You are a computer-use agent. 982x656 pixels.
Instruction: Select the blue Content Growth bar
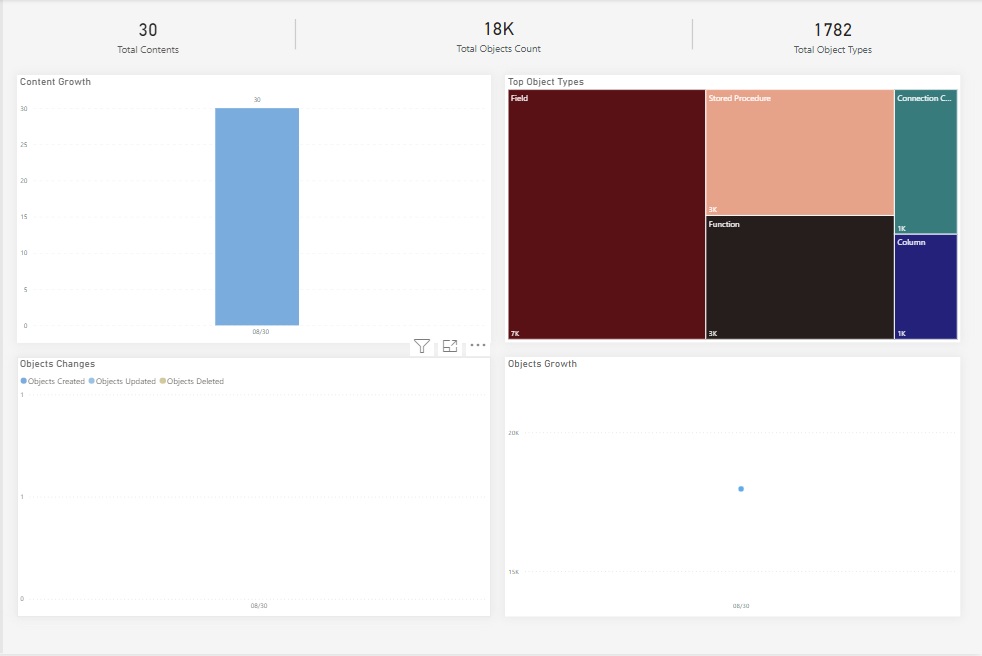click(257, 216)
